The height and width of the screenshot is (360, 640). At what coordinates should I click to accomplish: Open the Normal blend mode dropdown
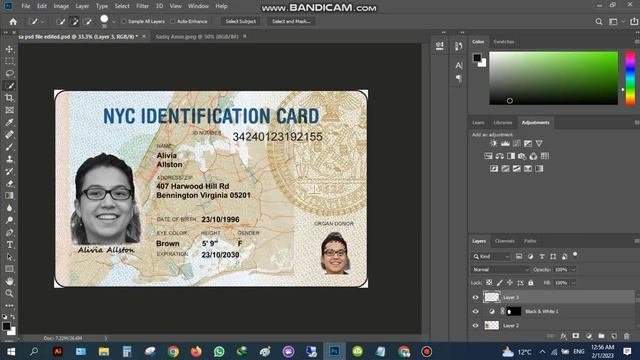click(501, 269)
